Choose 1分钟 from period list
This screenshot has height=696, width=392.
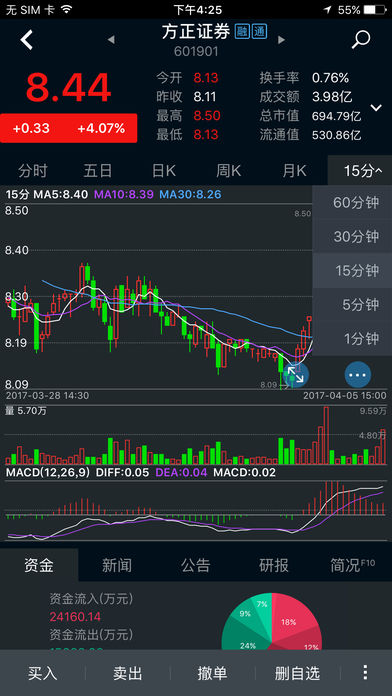[x=352, y=339]
